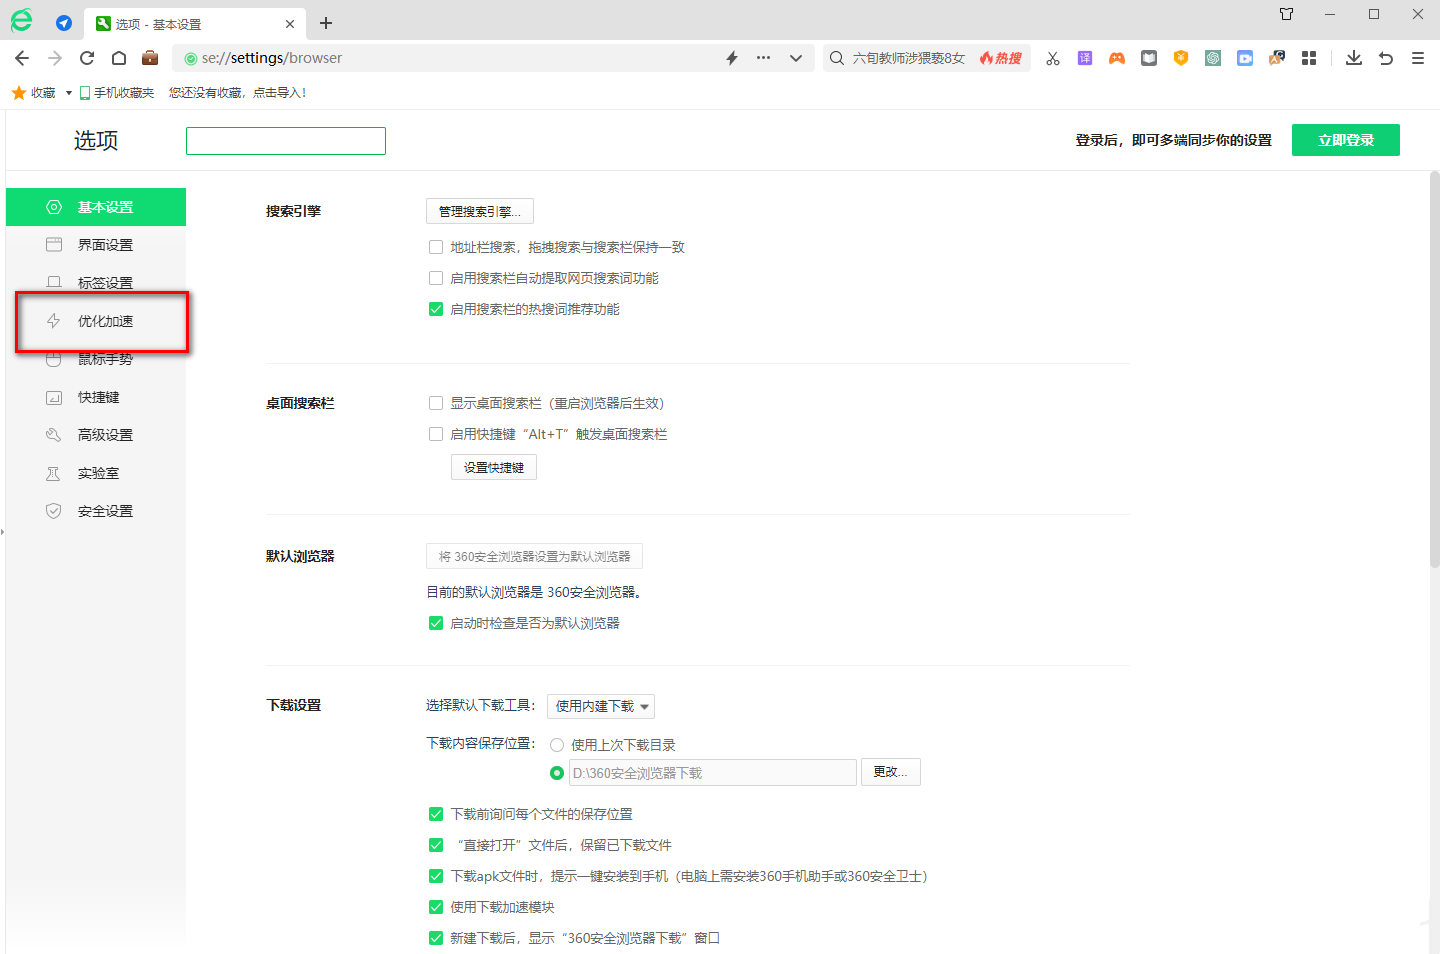Open the orange game controller extension

tap(1117, 58)
